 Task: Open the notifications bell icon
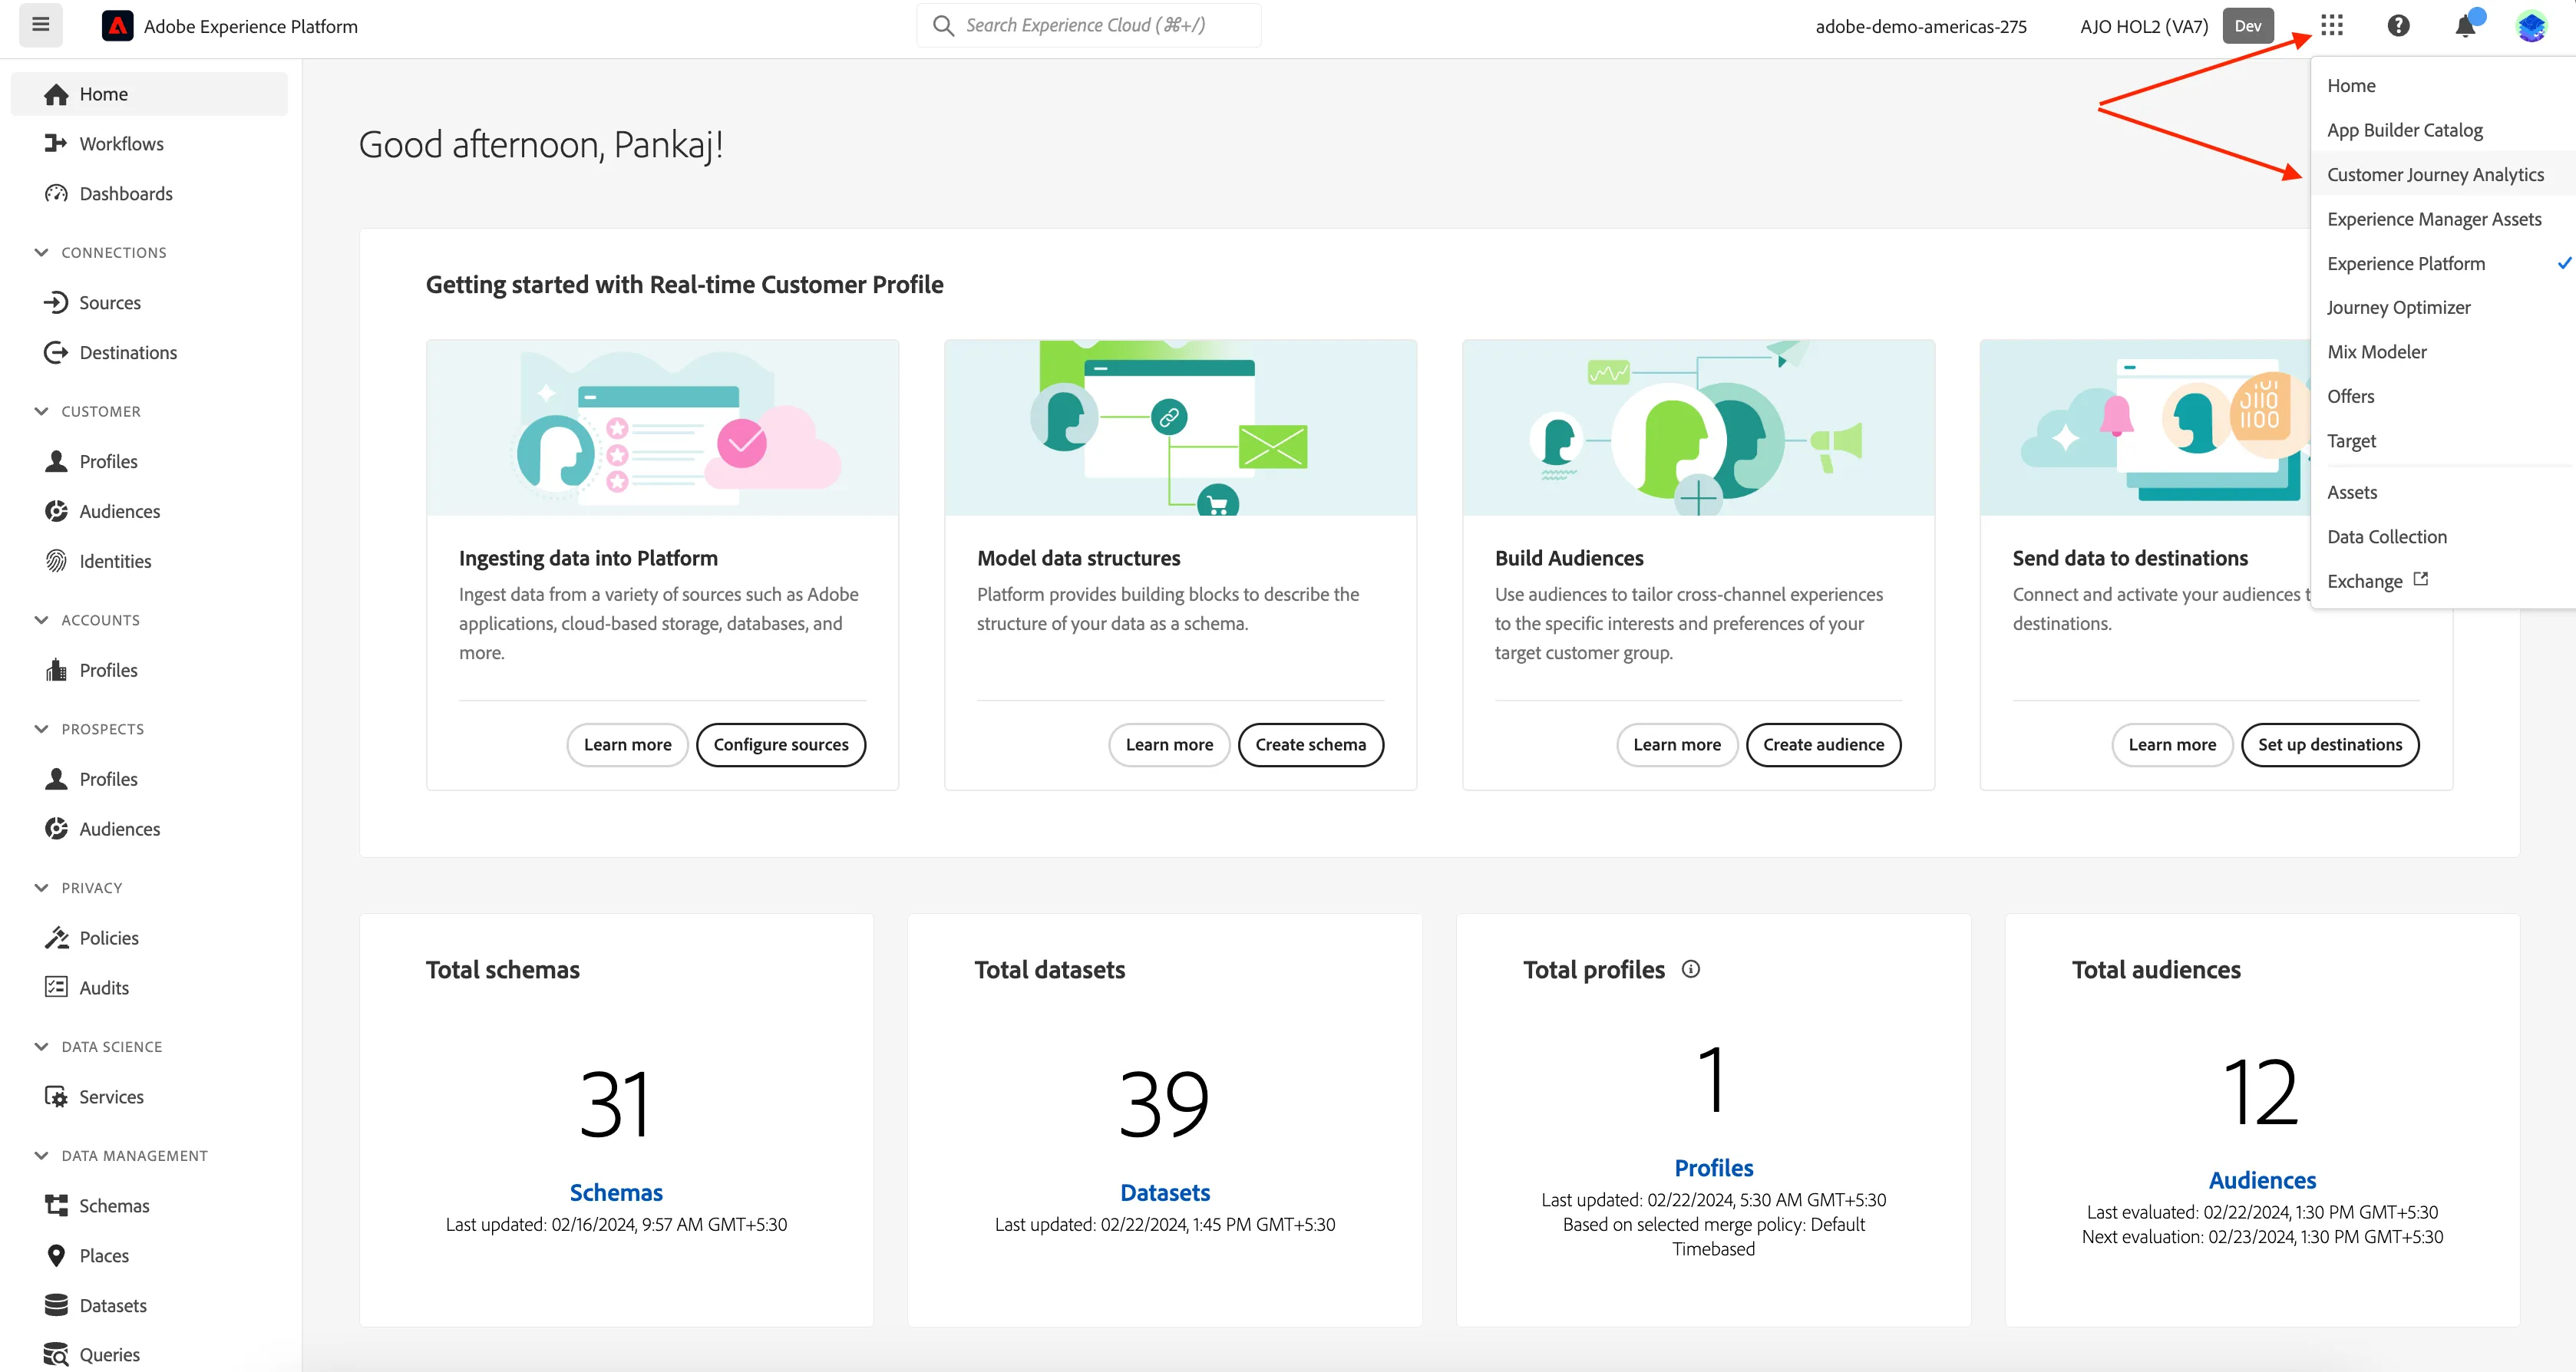(2466, 25)
